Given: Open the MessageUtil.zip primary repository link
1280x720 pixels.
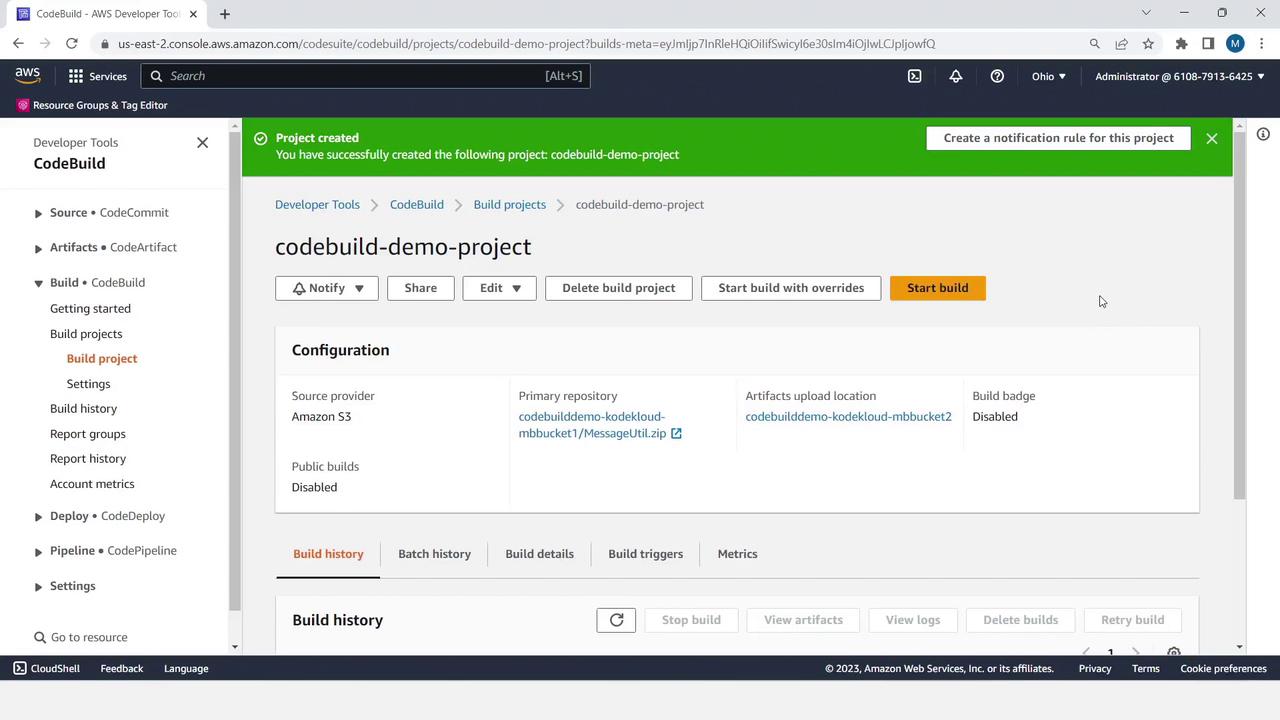Looking at the screenshot, I should (600, 425).
